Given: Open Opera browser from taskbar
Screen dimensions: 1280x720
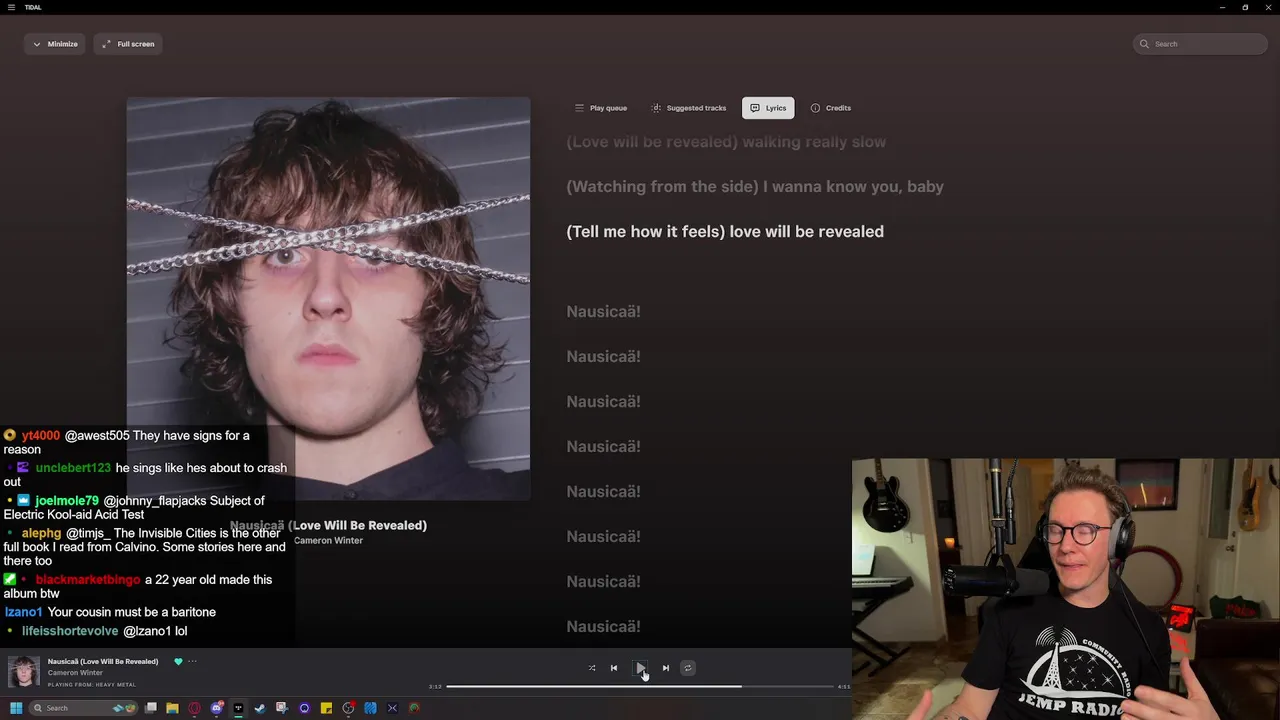Looking at the screenshot, I should coord(195,708).
